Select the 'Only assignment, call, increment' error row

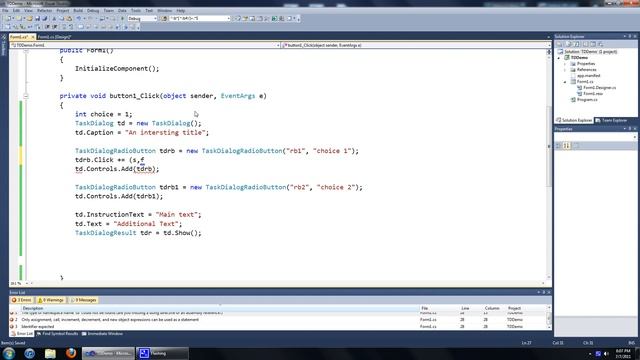[278, 320]
